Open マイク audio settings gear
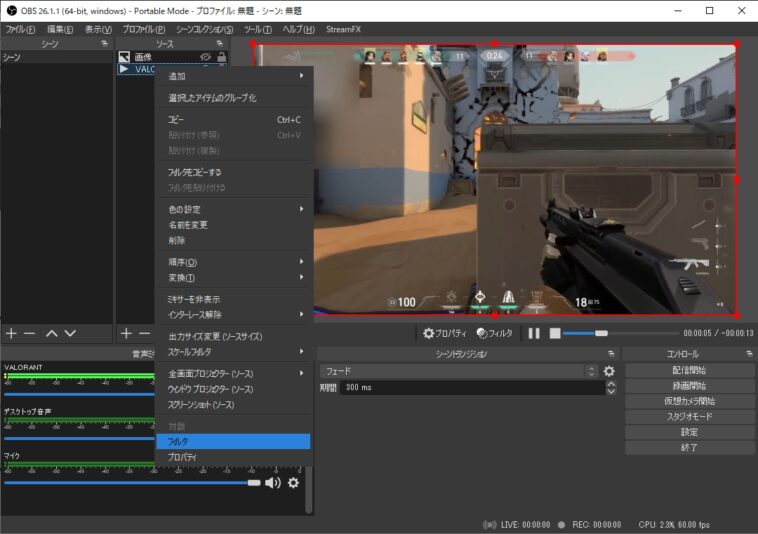Screen dimensions: 758x534 (x=293, y=483)
